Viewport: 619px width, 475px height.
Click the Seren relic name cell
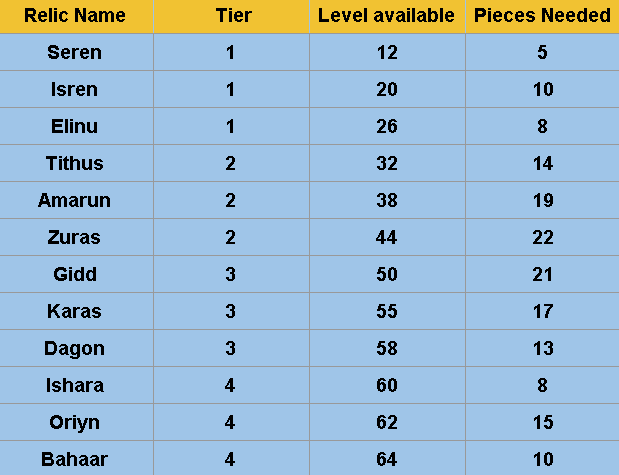(75, 52)
